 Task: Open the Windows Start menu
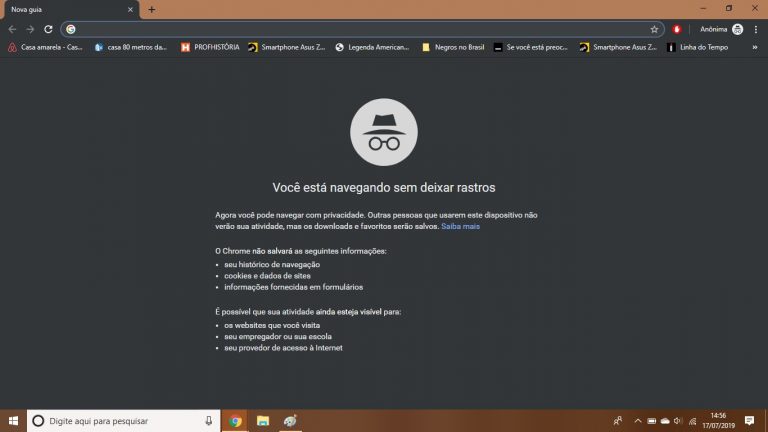click(x=13, y=421)
